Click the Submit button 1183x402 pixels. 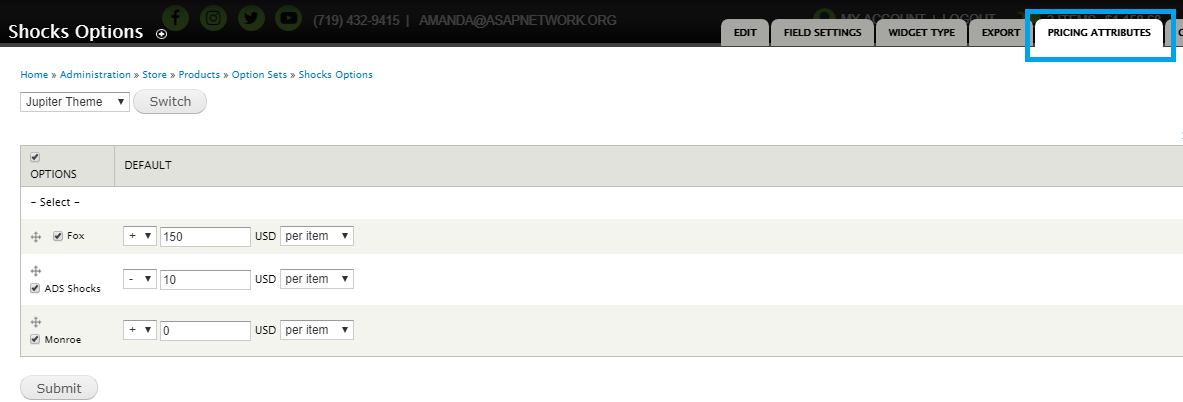59,388
